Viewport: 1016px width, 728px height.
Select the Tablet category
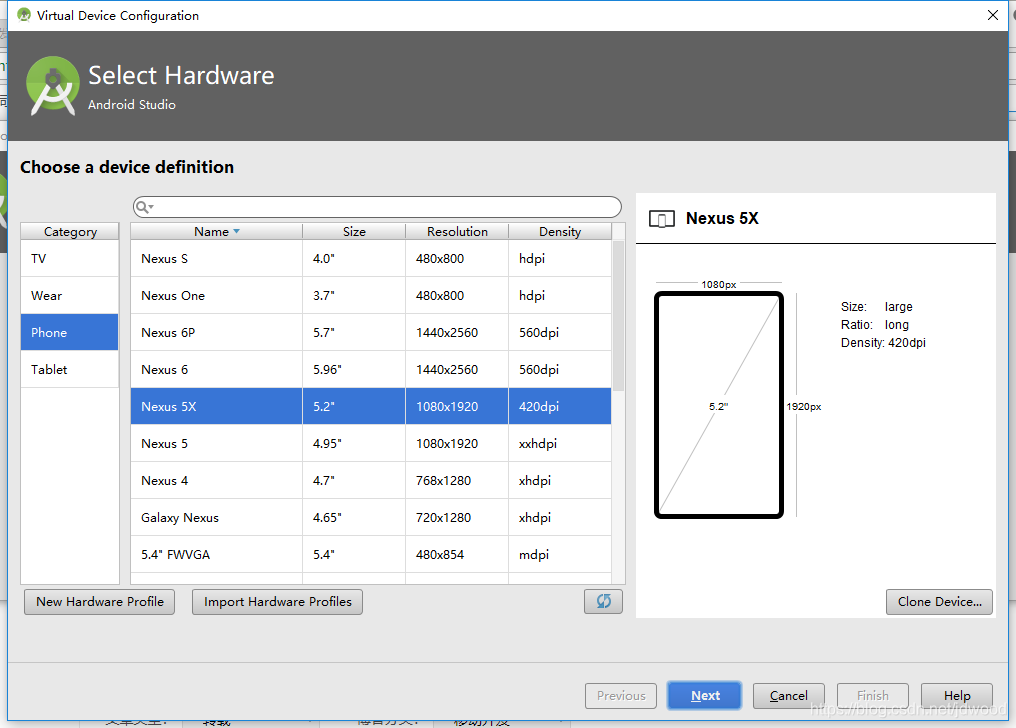point(69,369)
